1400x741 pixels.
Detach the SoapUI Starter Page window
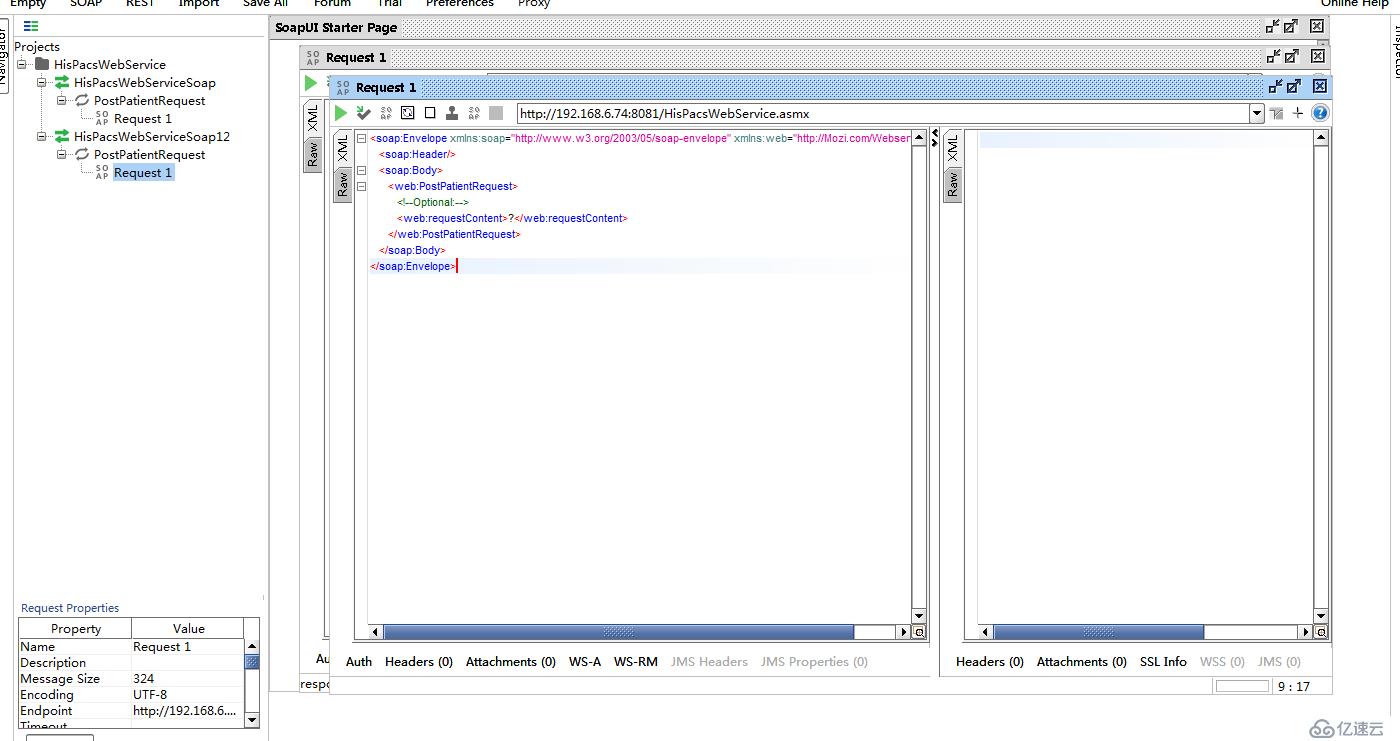pos(1273,27)
